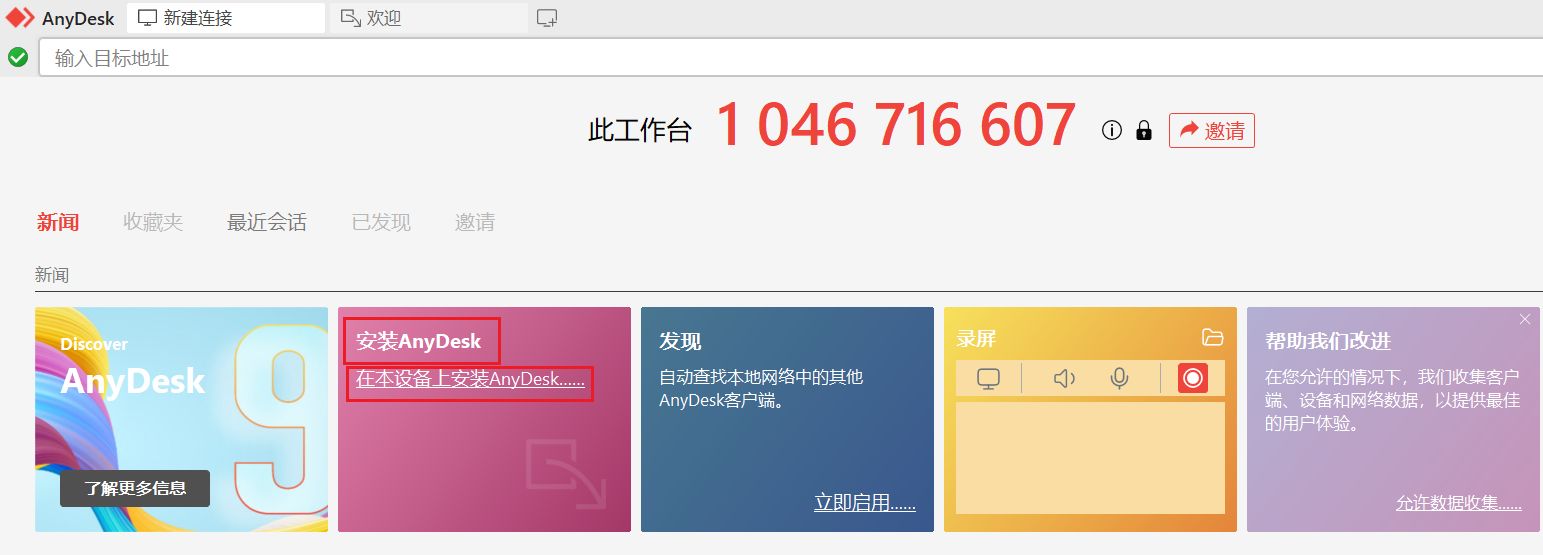The width and height of the screenshot is (1543, 555).
Task: Start recording with the red record button
Action: click(x=1193, y=378)
